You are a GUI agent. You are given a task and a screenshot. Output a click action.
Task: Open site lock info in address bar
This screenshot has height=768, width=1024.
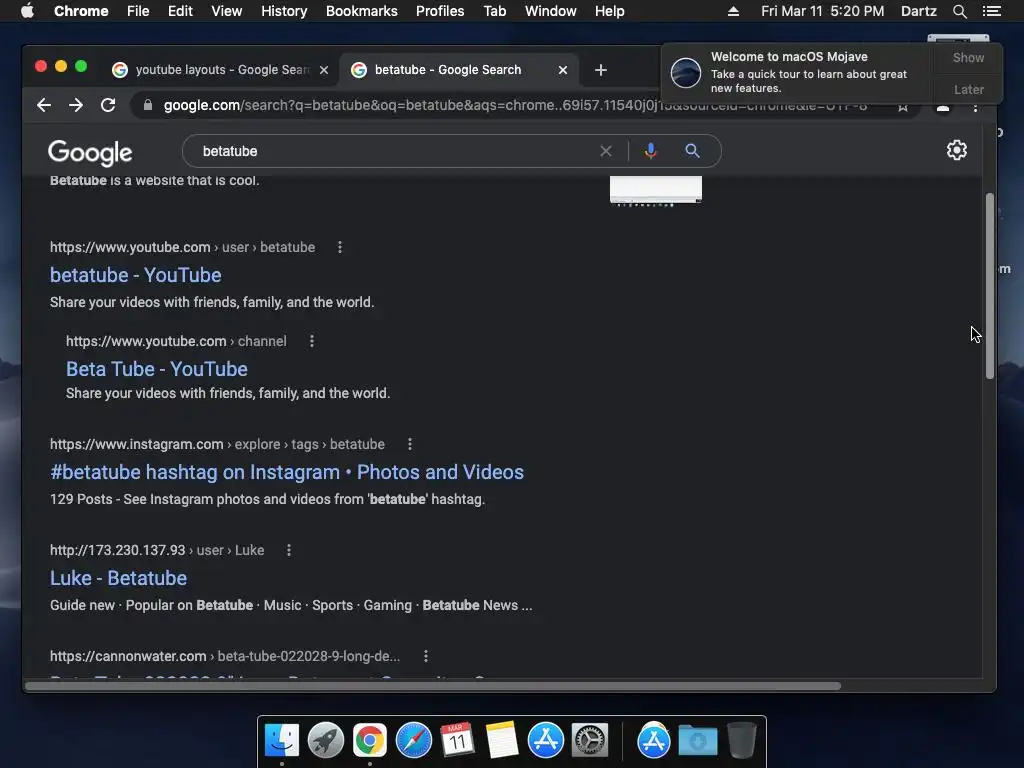coord(148,105)
